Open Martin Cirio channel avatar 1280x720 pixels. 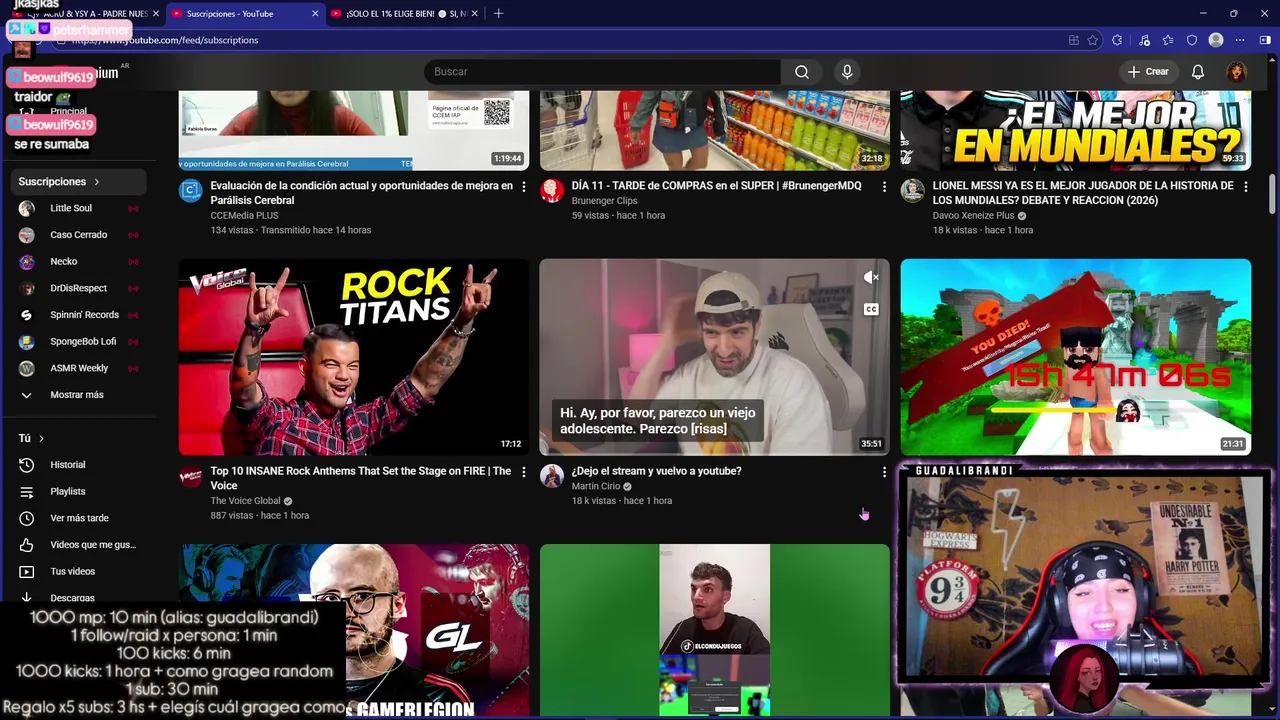click(552, 476)
